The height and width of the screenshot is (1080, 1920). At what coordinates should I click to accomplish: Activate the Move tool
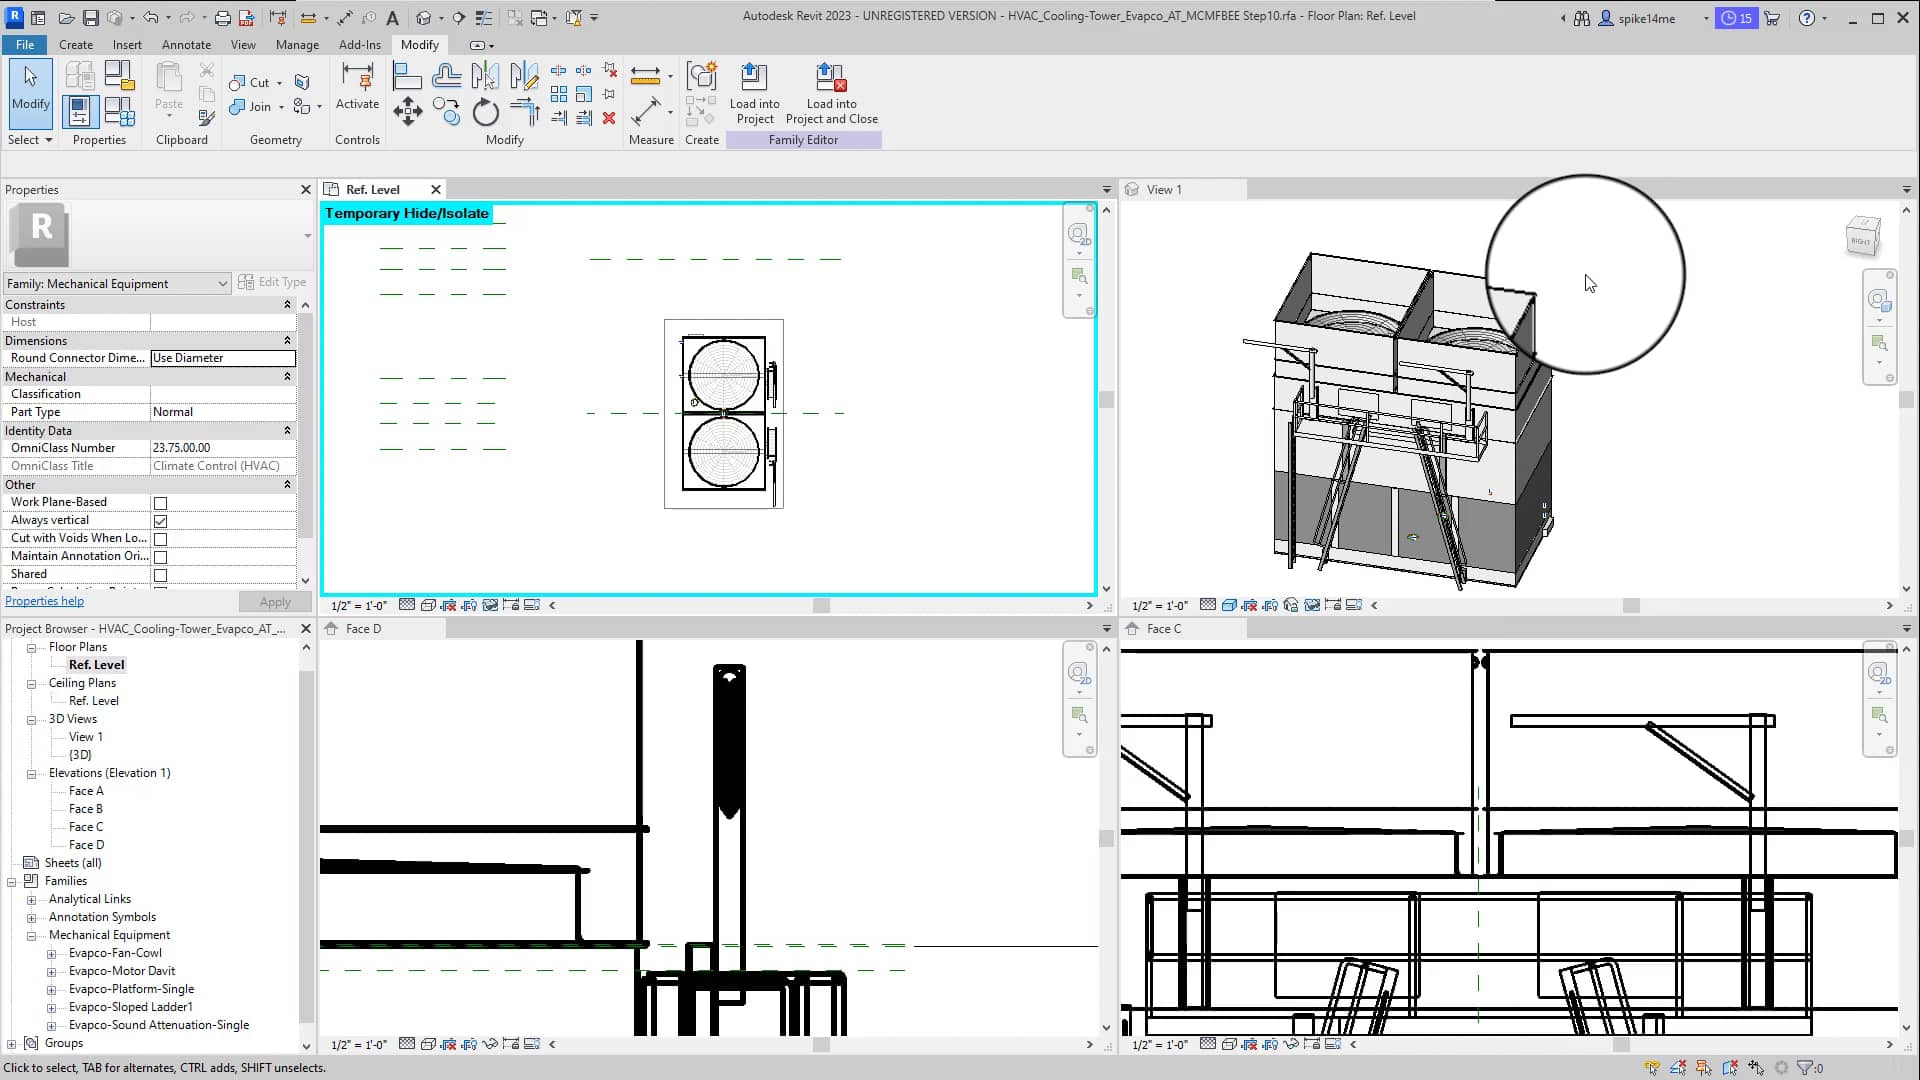coord(407,111)
